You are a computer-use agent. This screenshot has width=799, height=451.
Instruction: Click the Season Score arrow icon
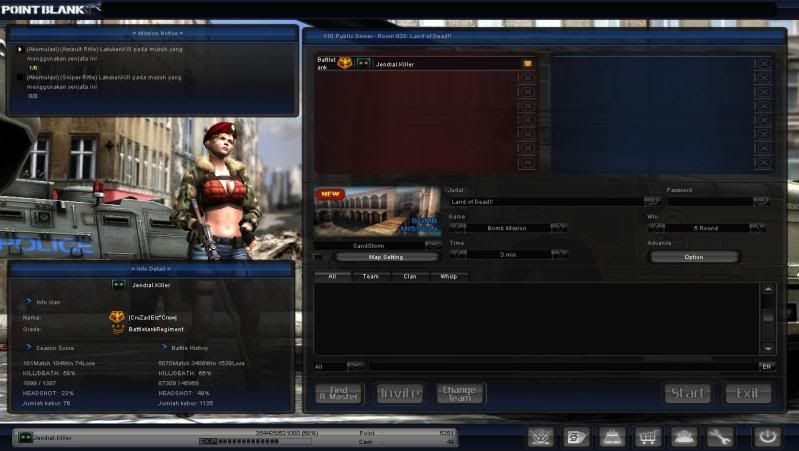(x=29, y=347)
